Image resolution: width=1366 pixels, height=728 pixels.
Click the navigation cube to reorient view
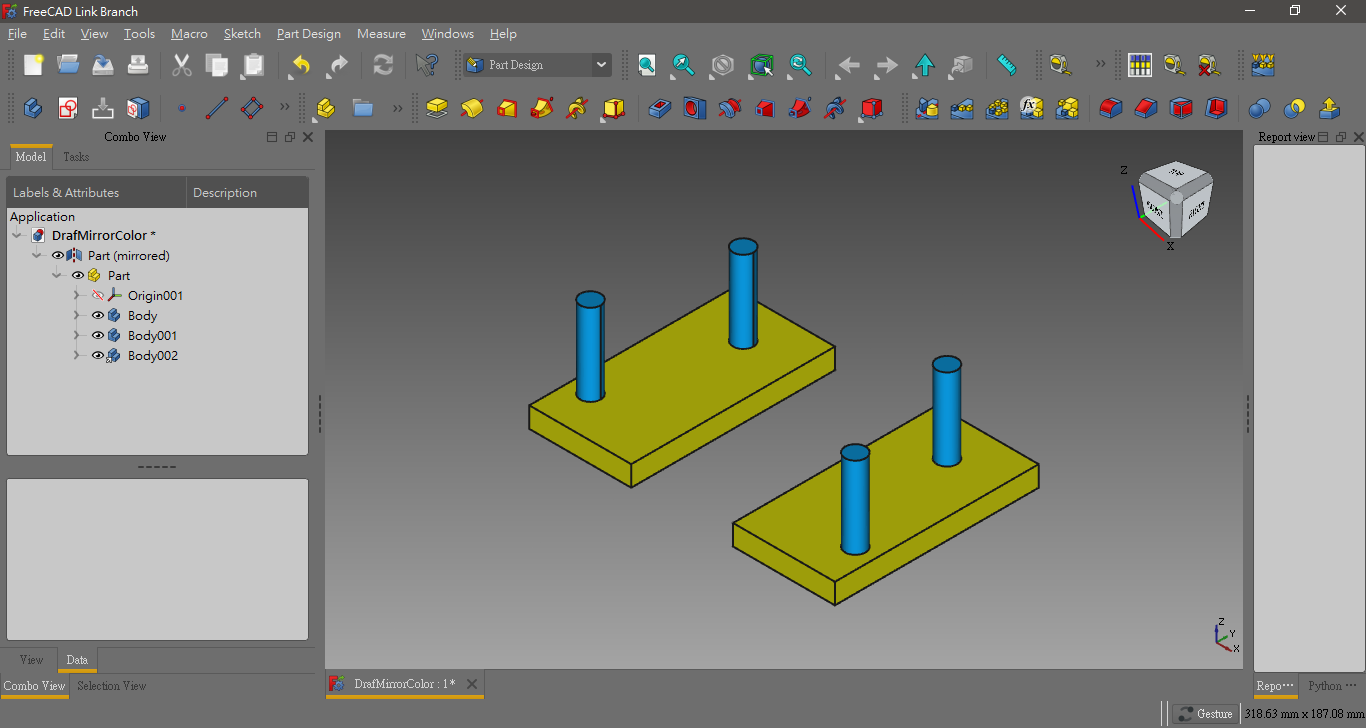1175,198
